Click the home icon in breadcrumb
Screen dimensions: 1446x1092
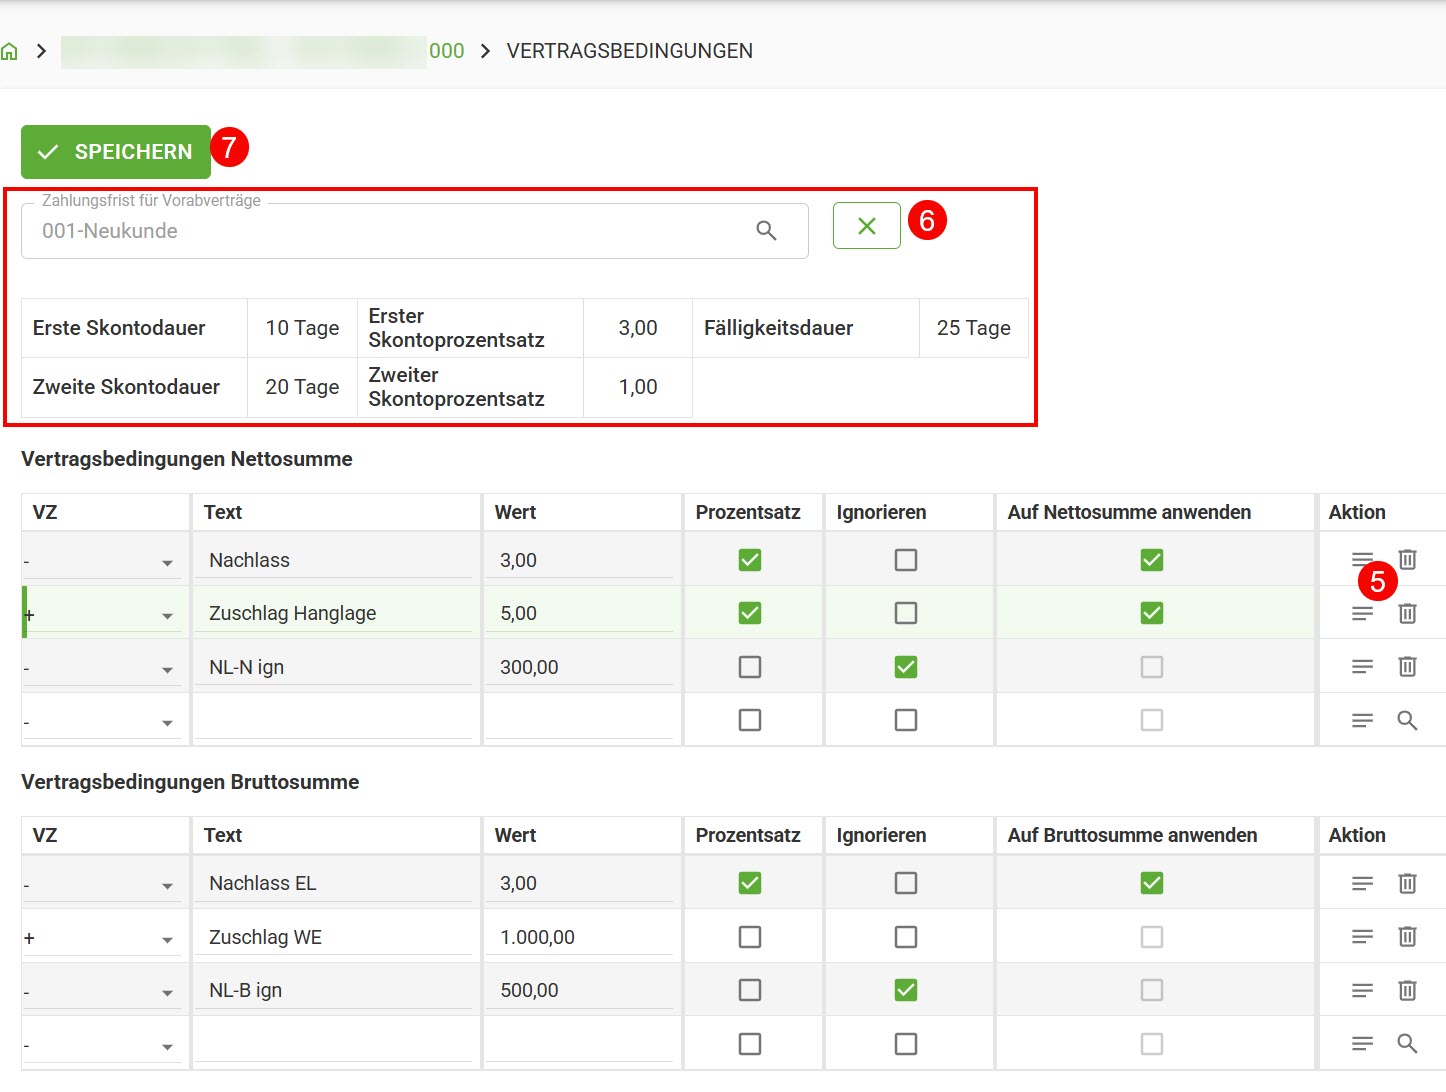9,51
